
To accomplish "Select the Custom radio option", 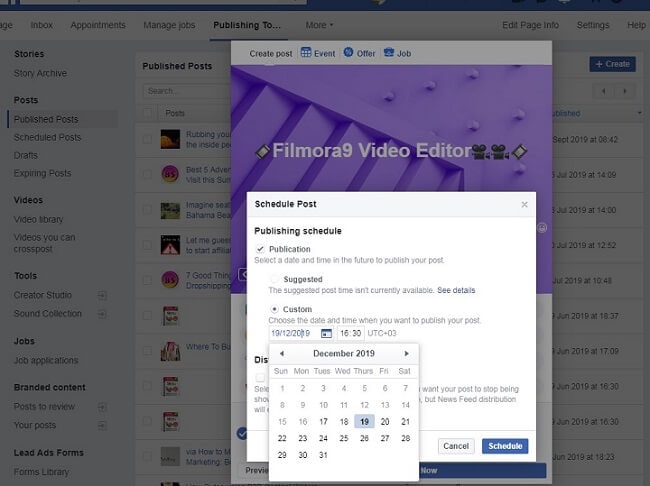I will point(274,309).
